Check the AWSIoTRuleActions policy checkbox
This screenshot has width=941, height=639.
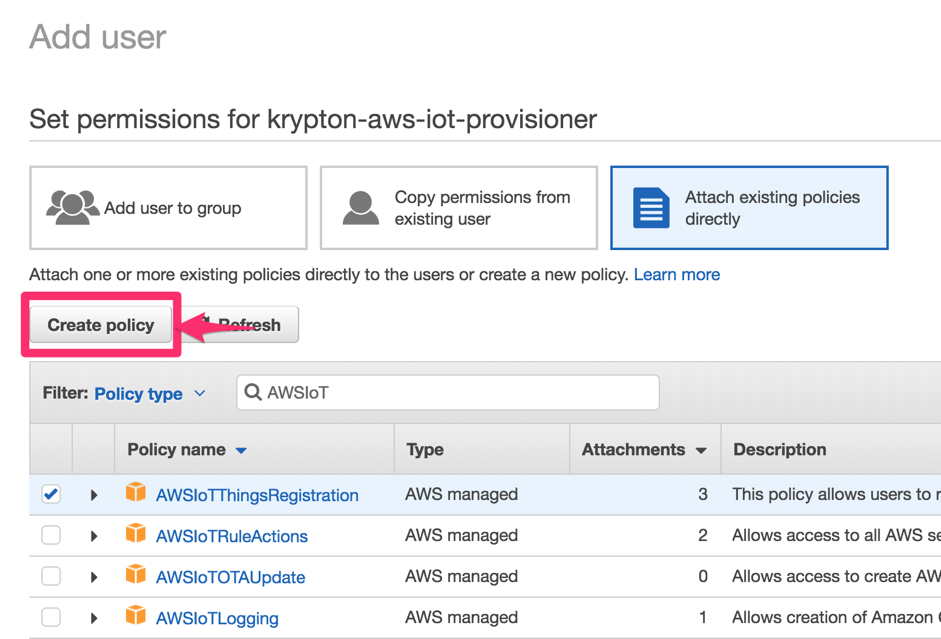pos(51,536)
